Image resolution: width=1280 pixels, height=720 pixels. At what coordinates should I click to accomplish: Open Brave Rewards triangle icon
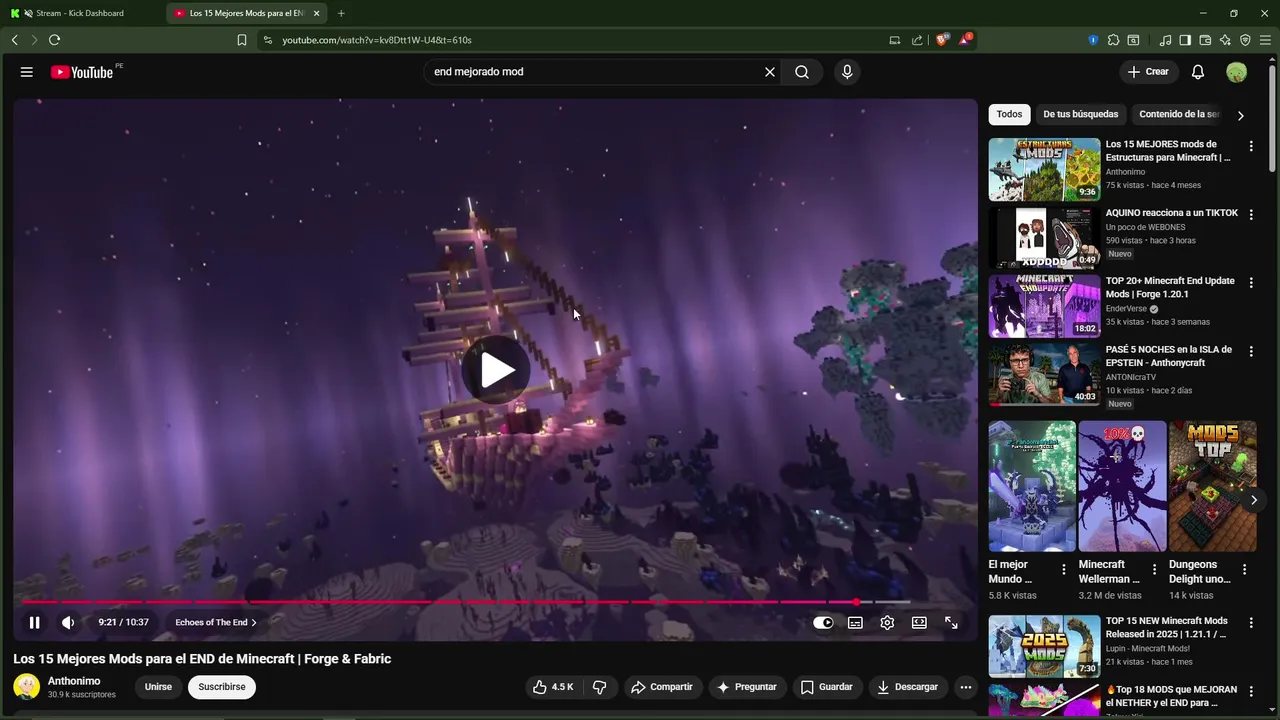pyautogui.click(x=965, y=40)
